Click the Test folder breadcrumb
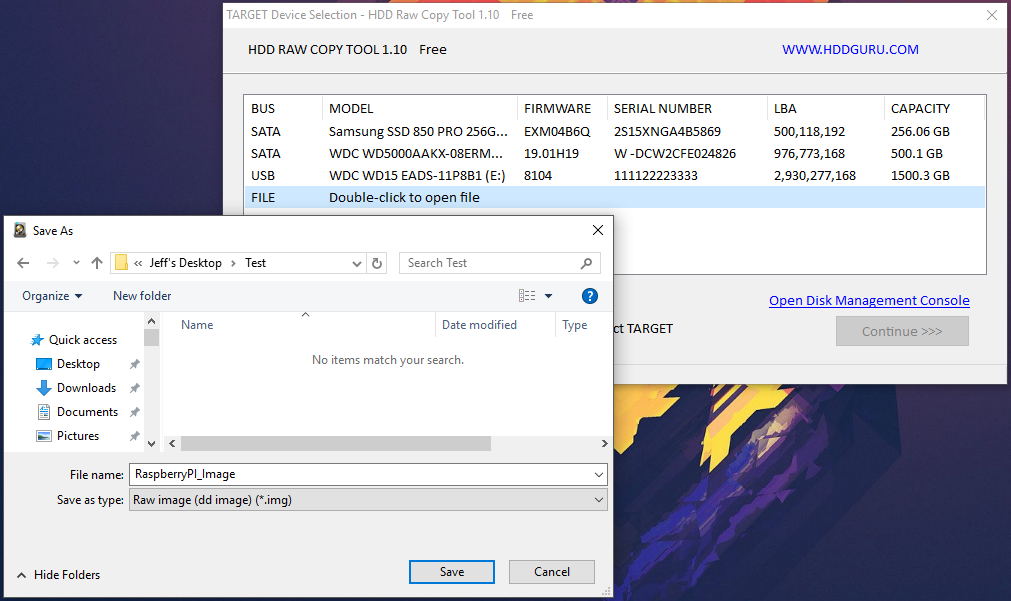This screenshot has width=1011, height=601. (x=255, y=263)
